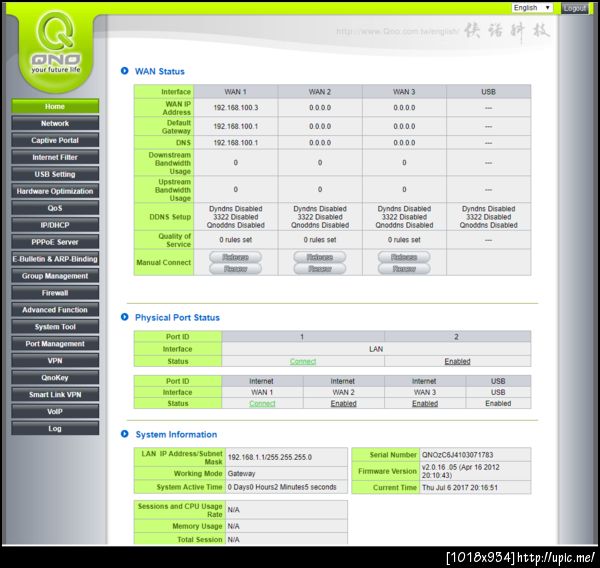Click the WAN 1 DDNS Setup cell
The image size is (600, 568).
235,217
